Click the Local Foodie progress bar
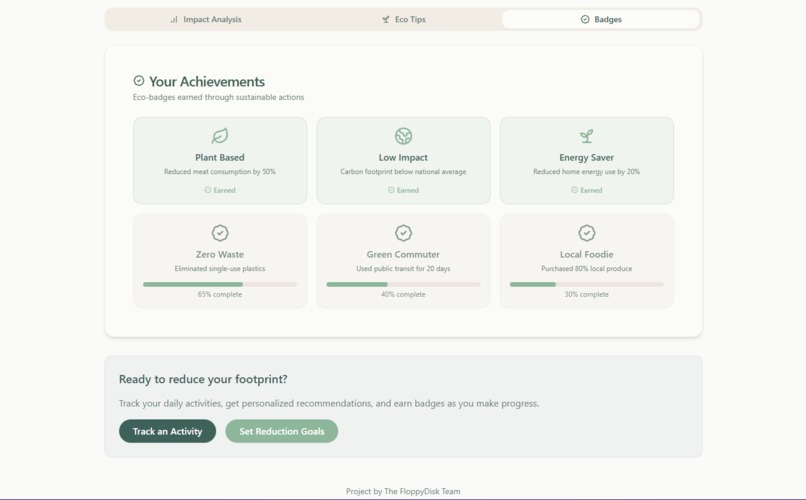Screen dimensions: 806x500 click(x=587, y=284)
